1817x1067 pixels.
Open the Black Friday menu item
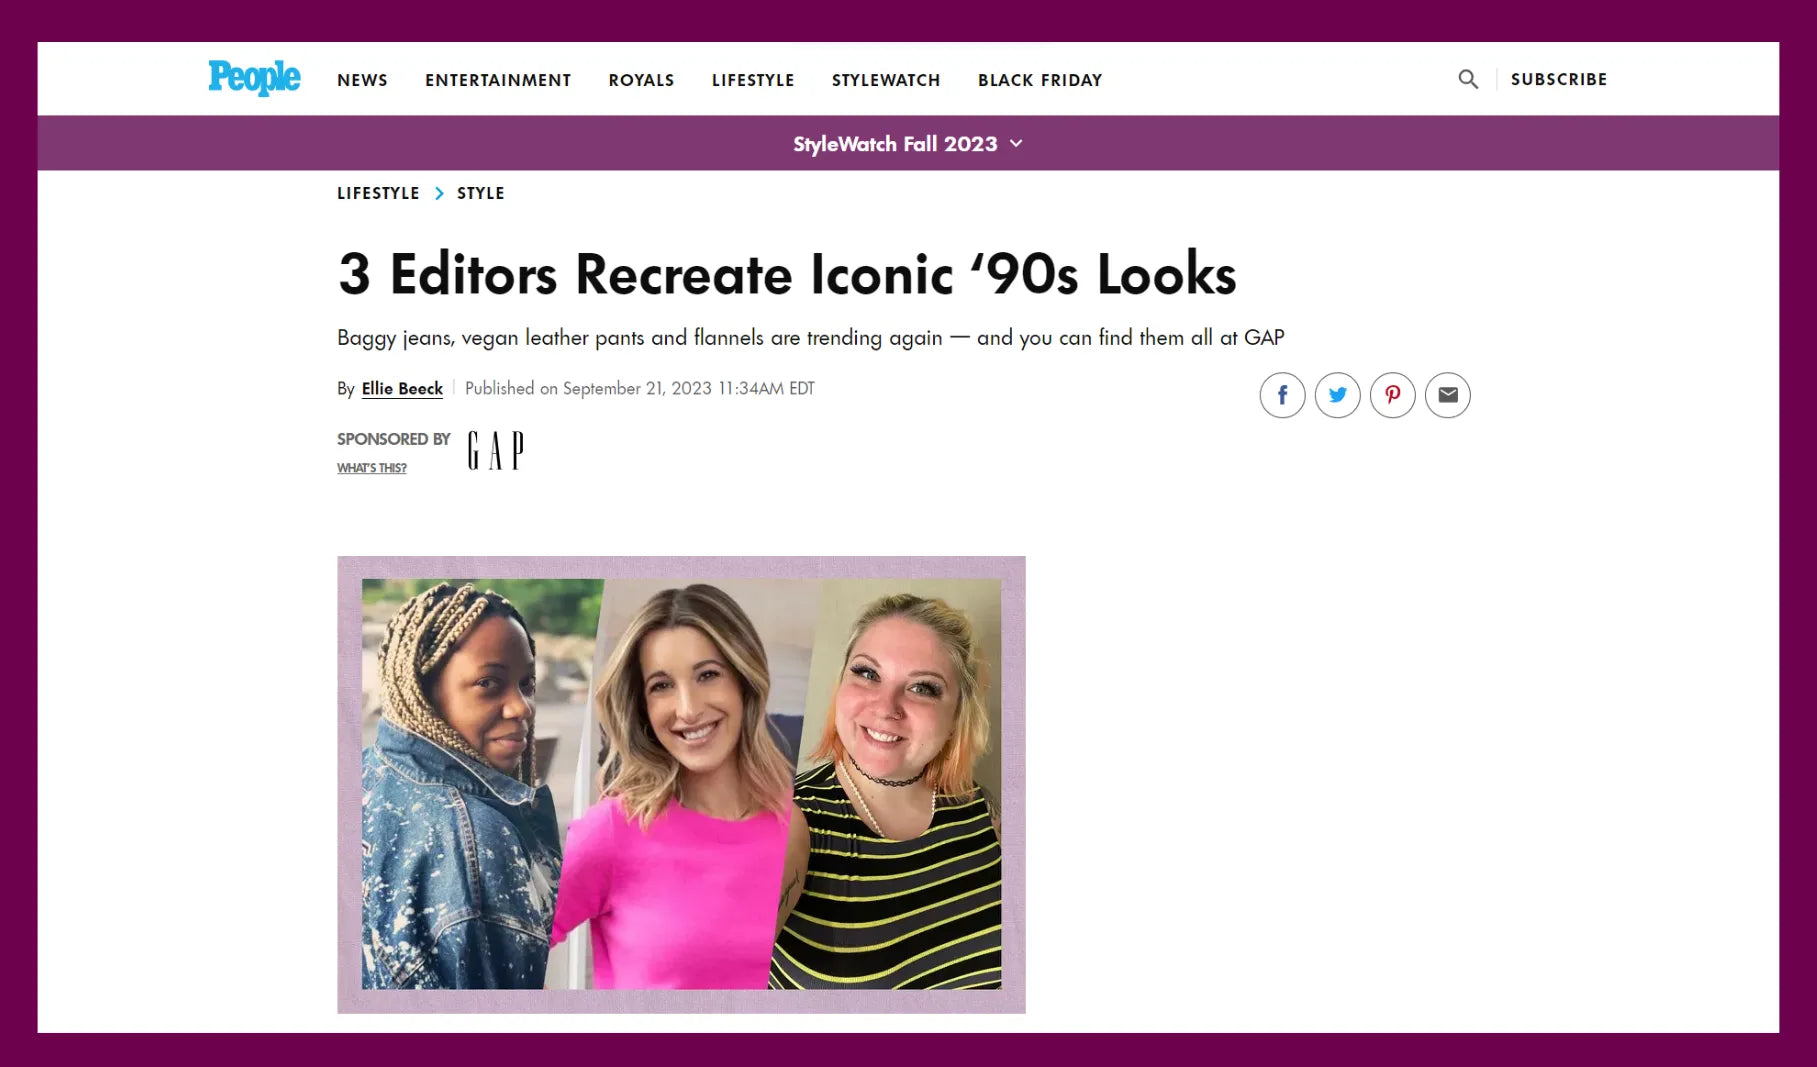pos(1040,80)
